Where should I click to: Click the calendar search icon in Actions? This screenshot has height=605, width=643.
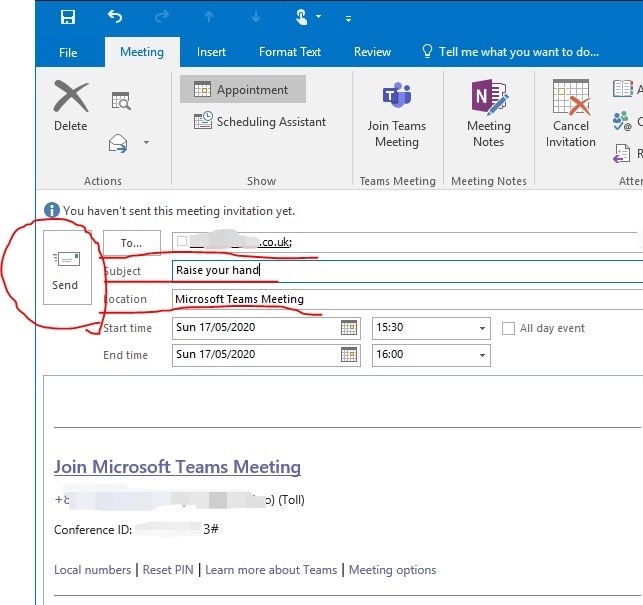[x=121, y=101]
